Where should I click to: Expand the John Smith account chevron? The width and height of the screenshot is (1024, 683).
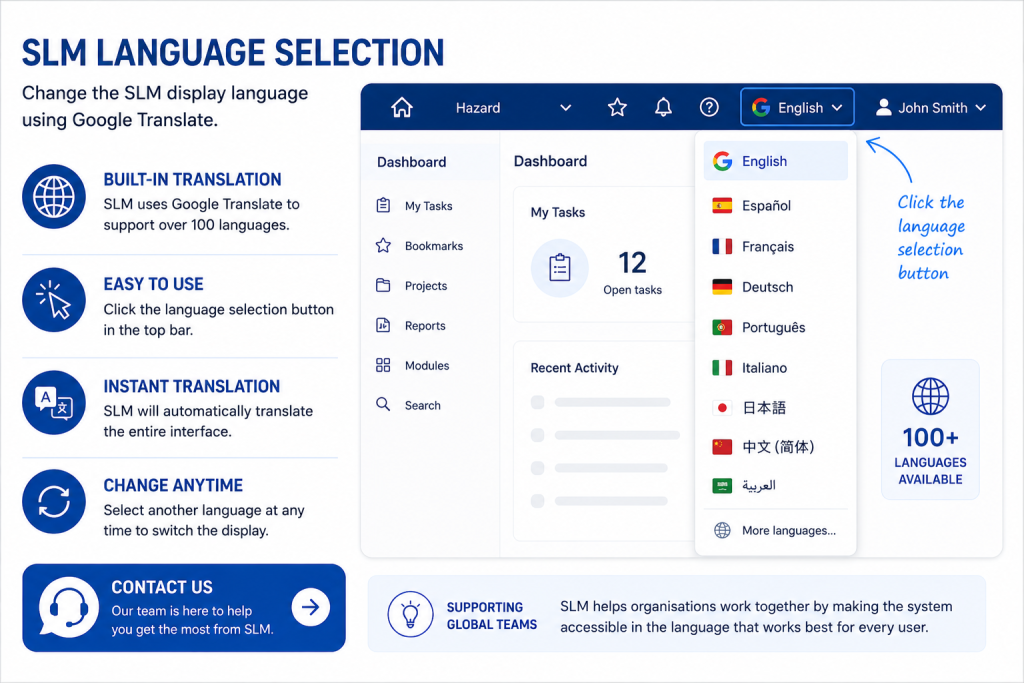coord(980,108)
